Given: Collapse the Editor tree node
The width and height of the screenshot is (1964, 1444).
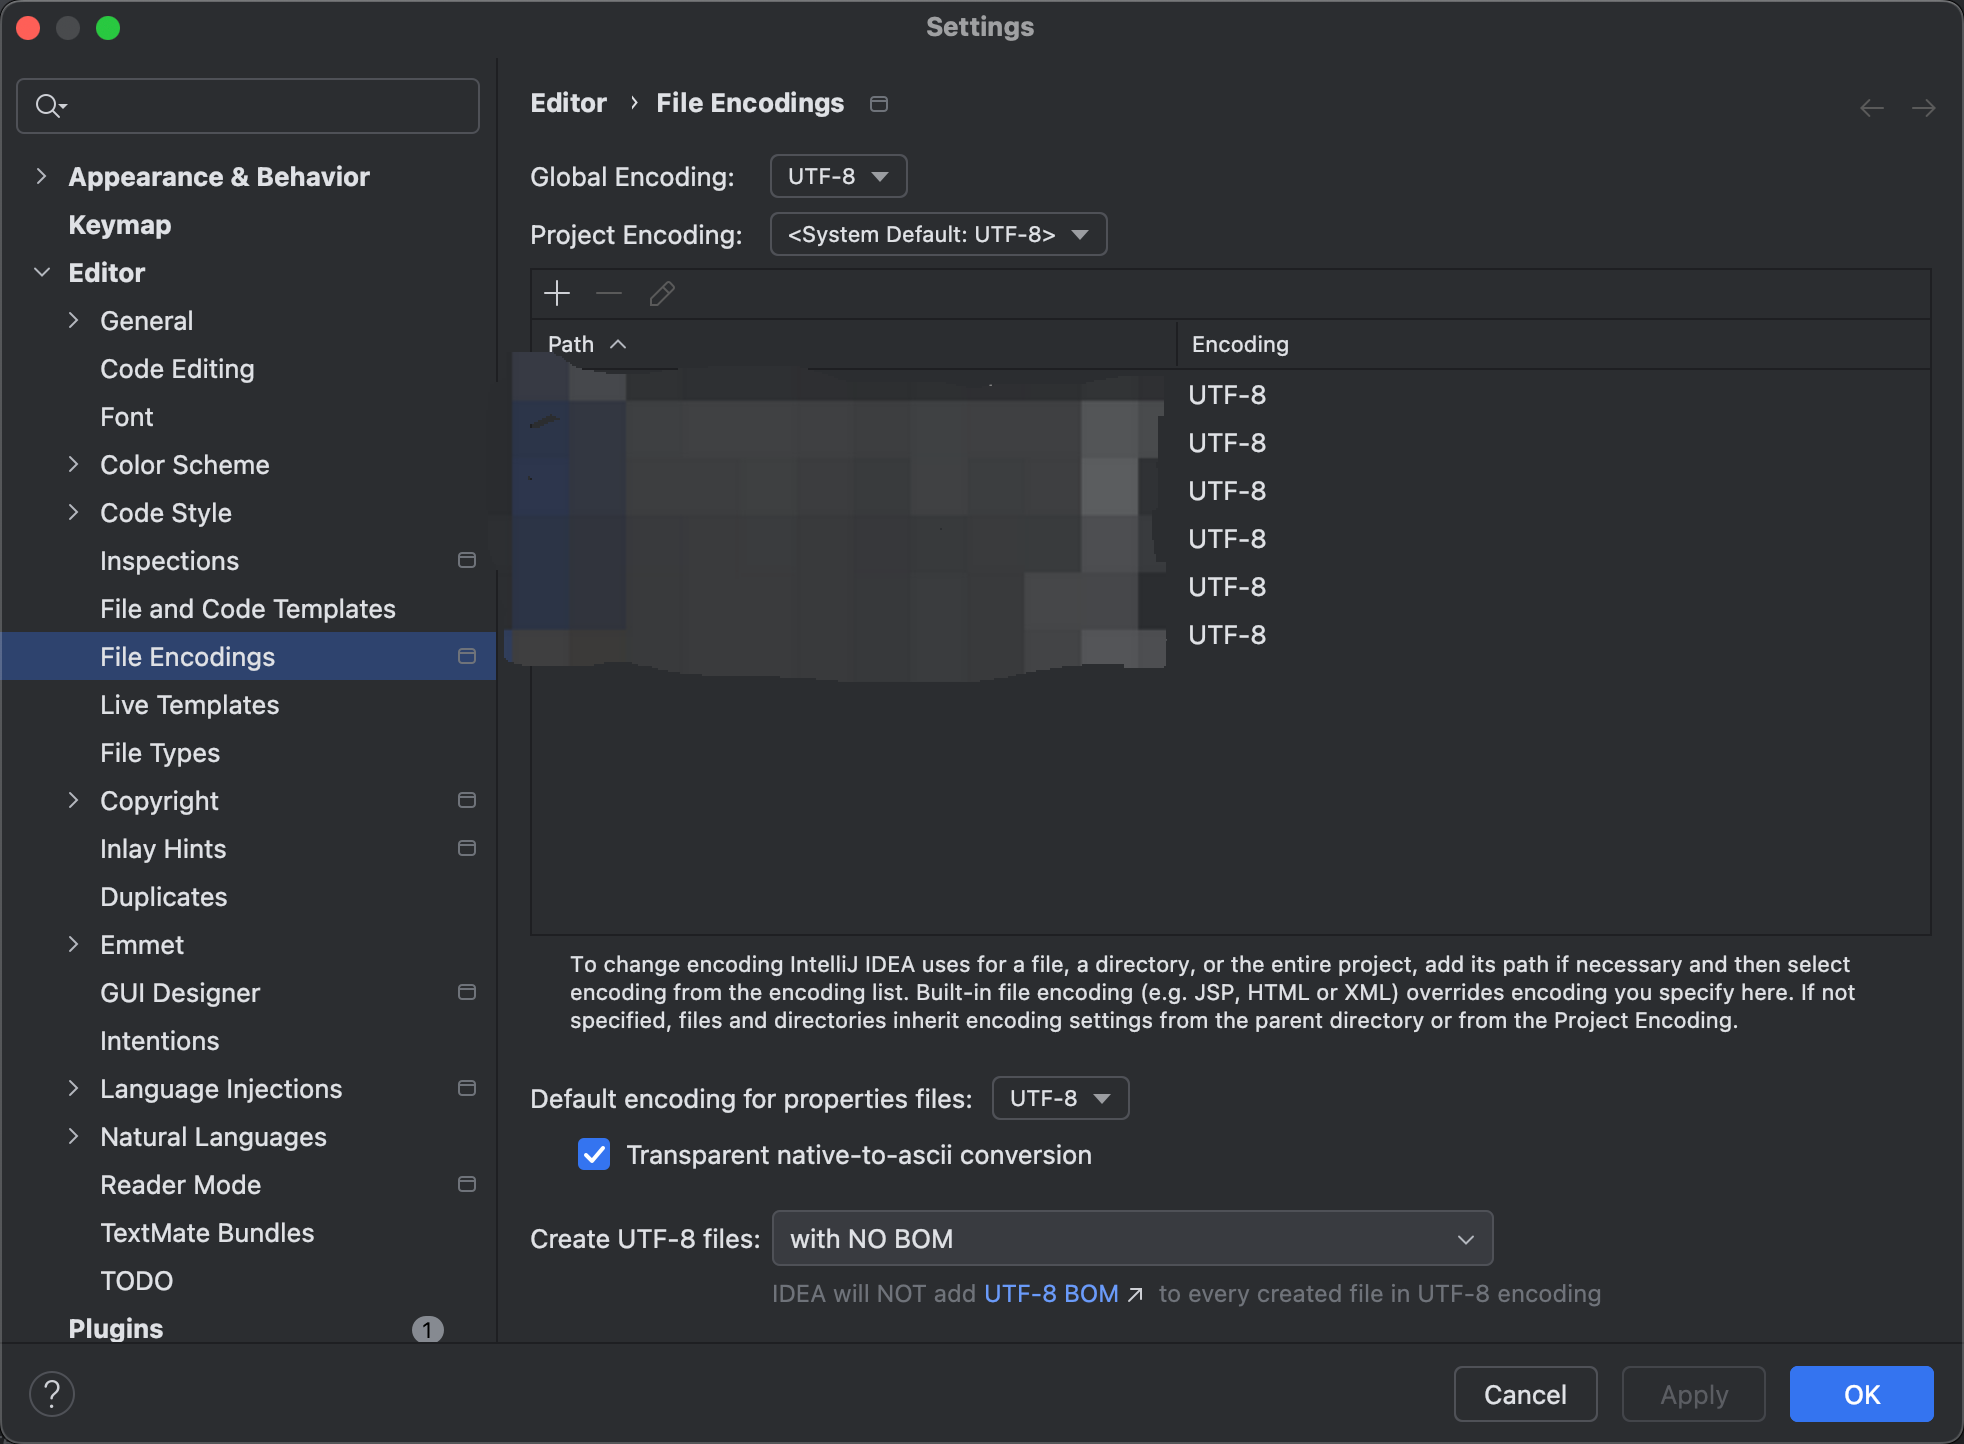Looking at the screenshot, I should click(41, 272).
